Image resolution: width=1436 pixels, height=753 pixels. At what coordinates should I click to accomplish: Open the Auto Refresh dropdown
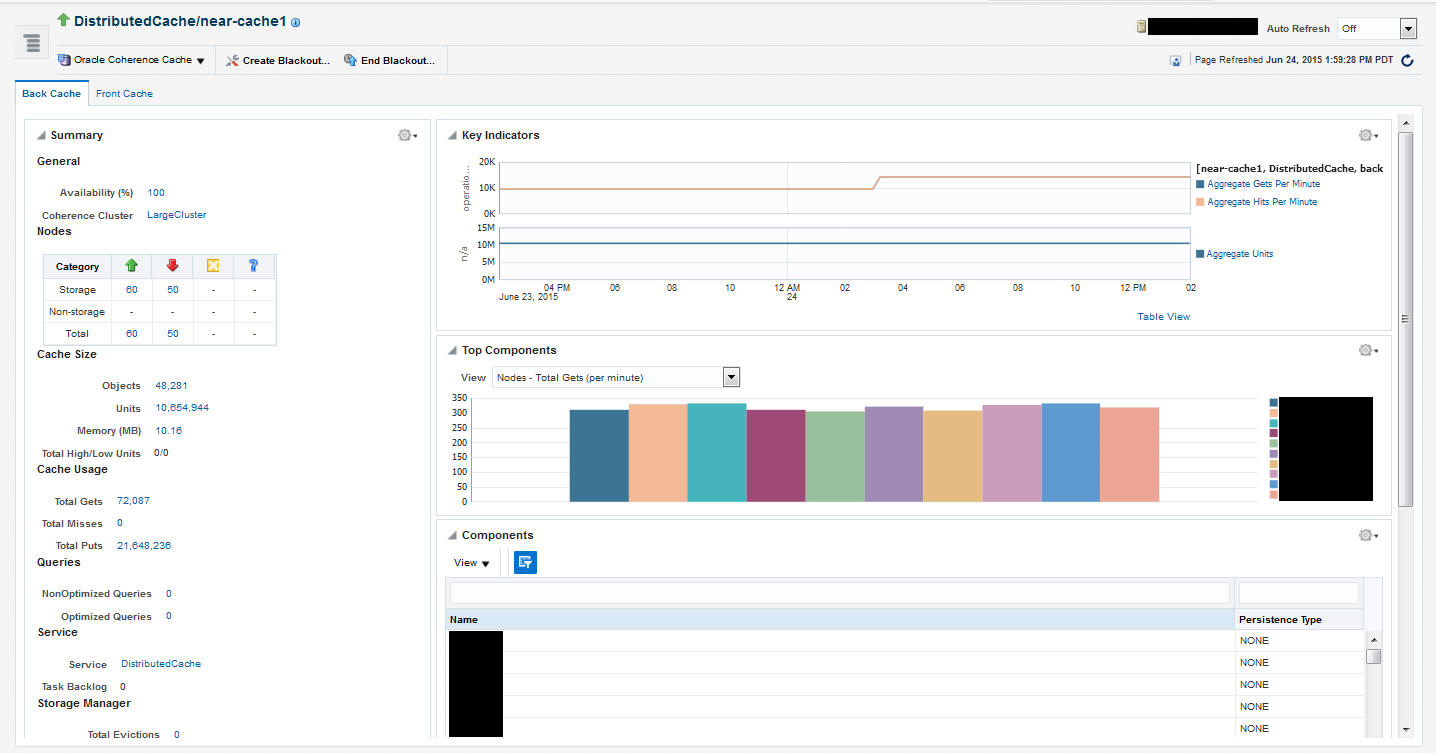pyautogui.click(x=1377, y=29)
